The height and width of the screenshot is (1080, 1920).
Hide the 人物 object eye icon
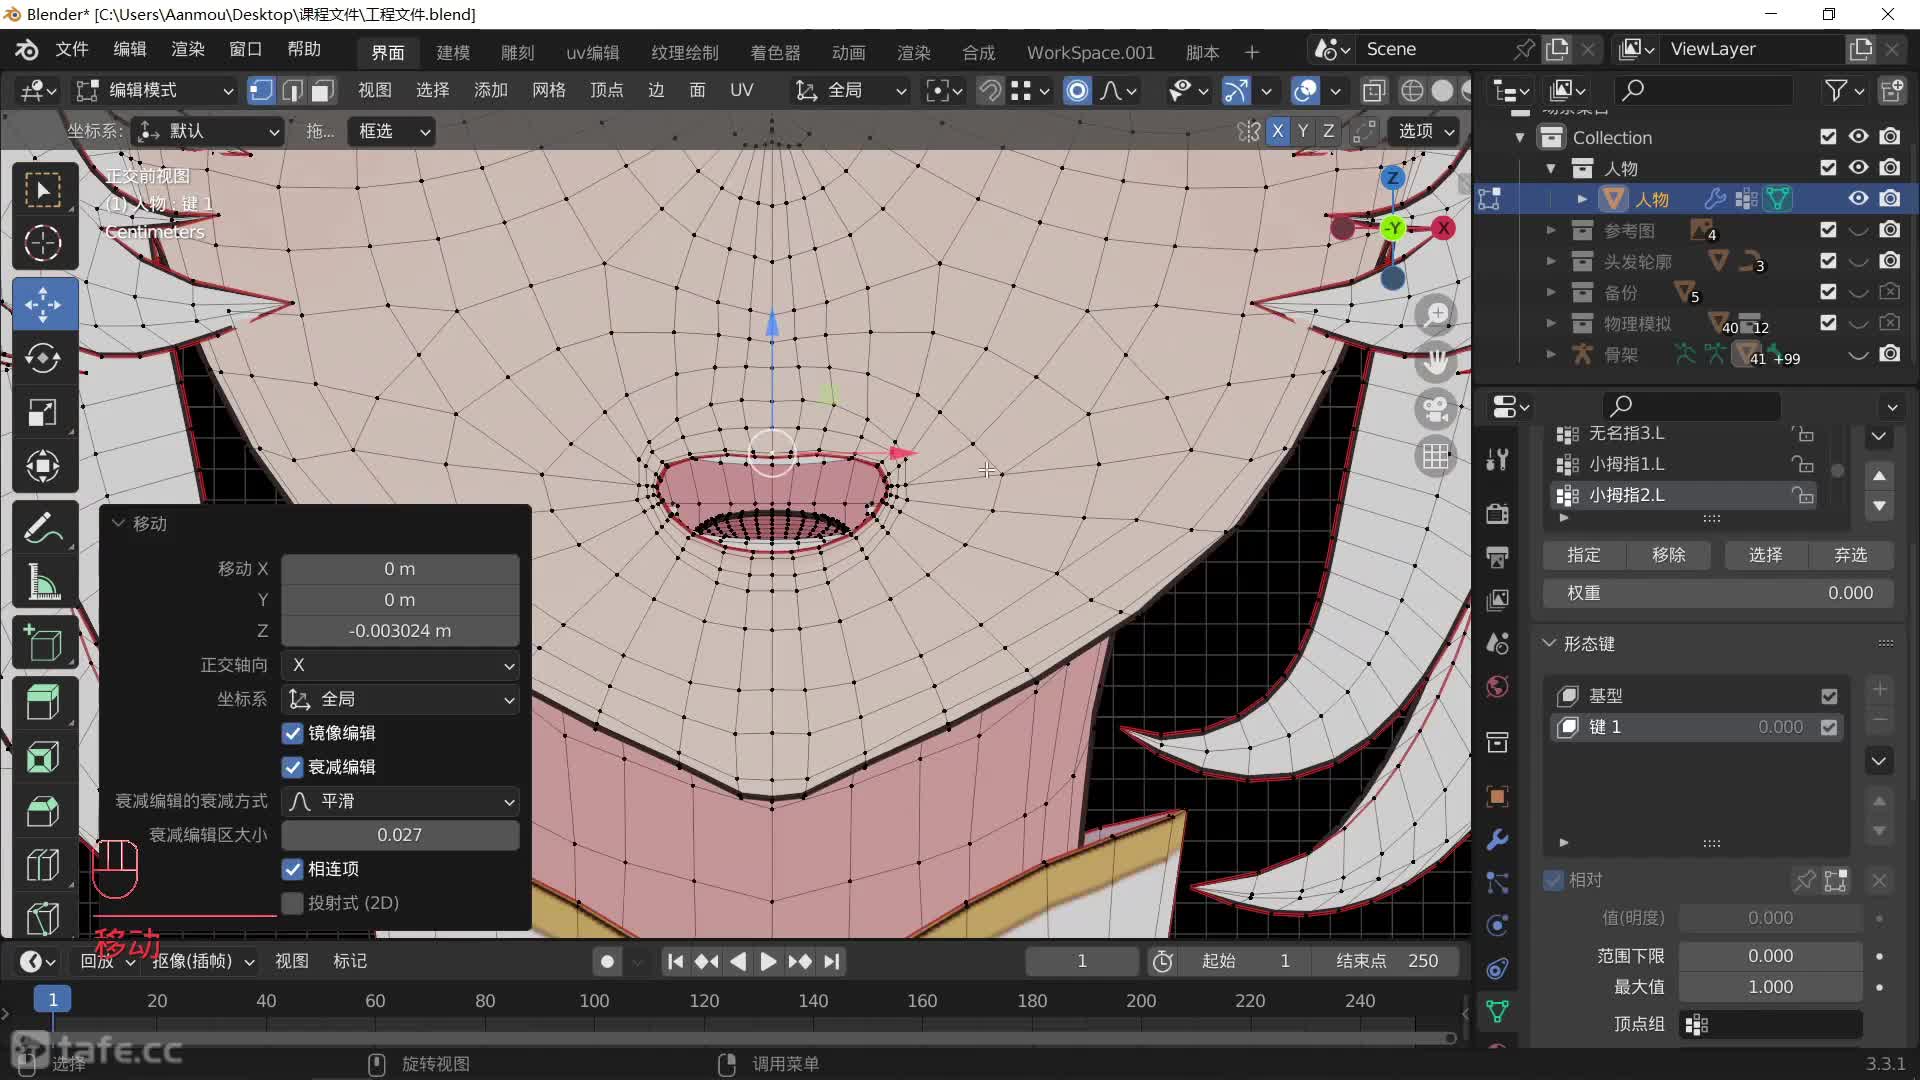(x=1858, y=198)
